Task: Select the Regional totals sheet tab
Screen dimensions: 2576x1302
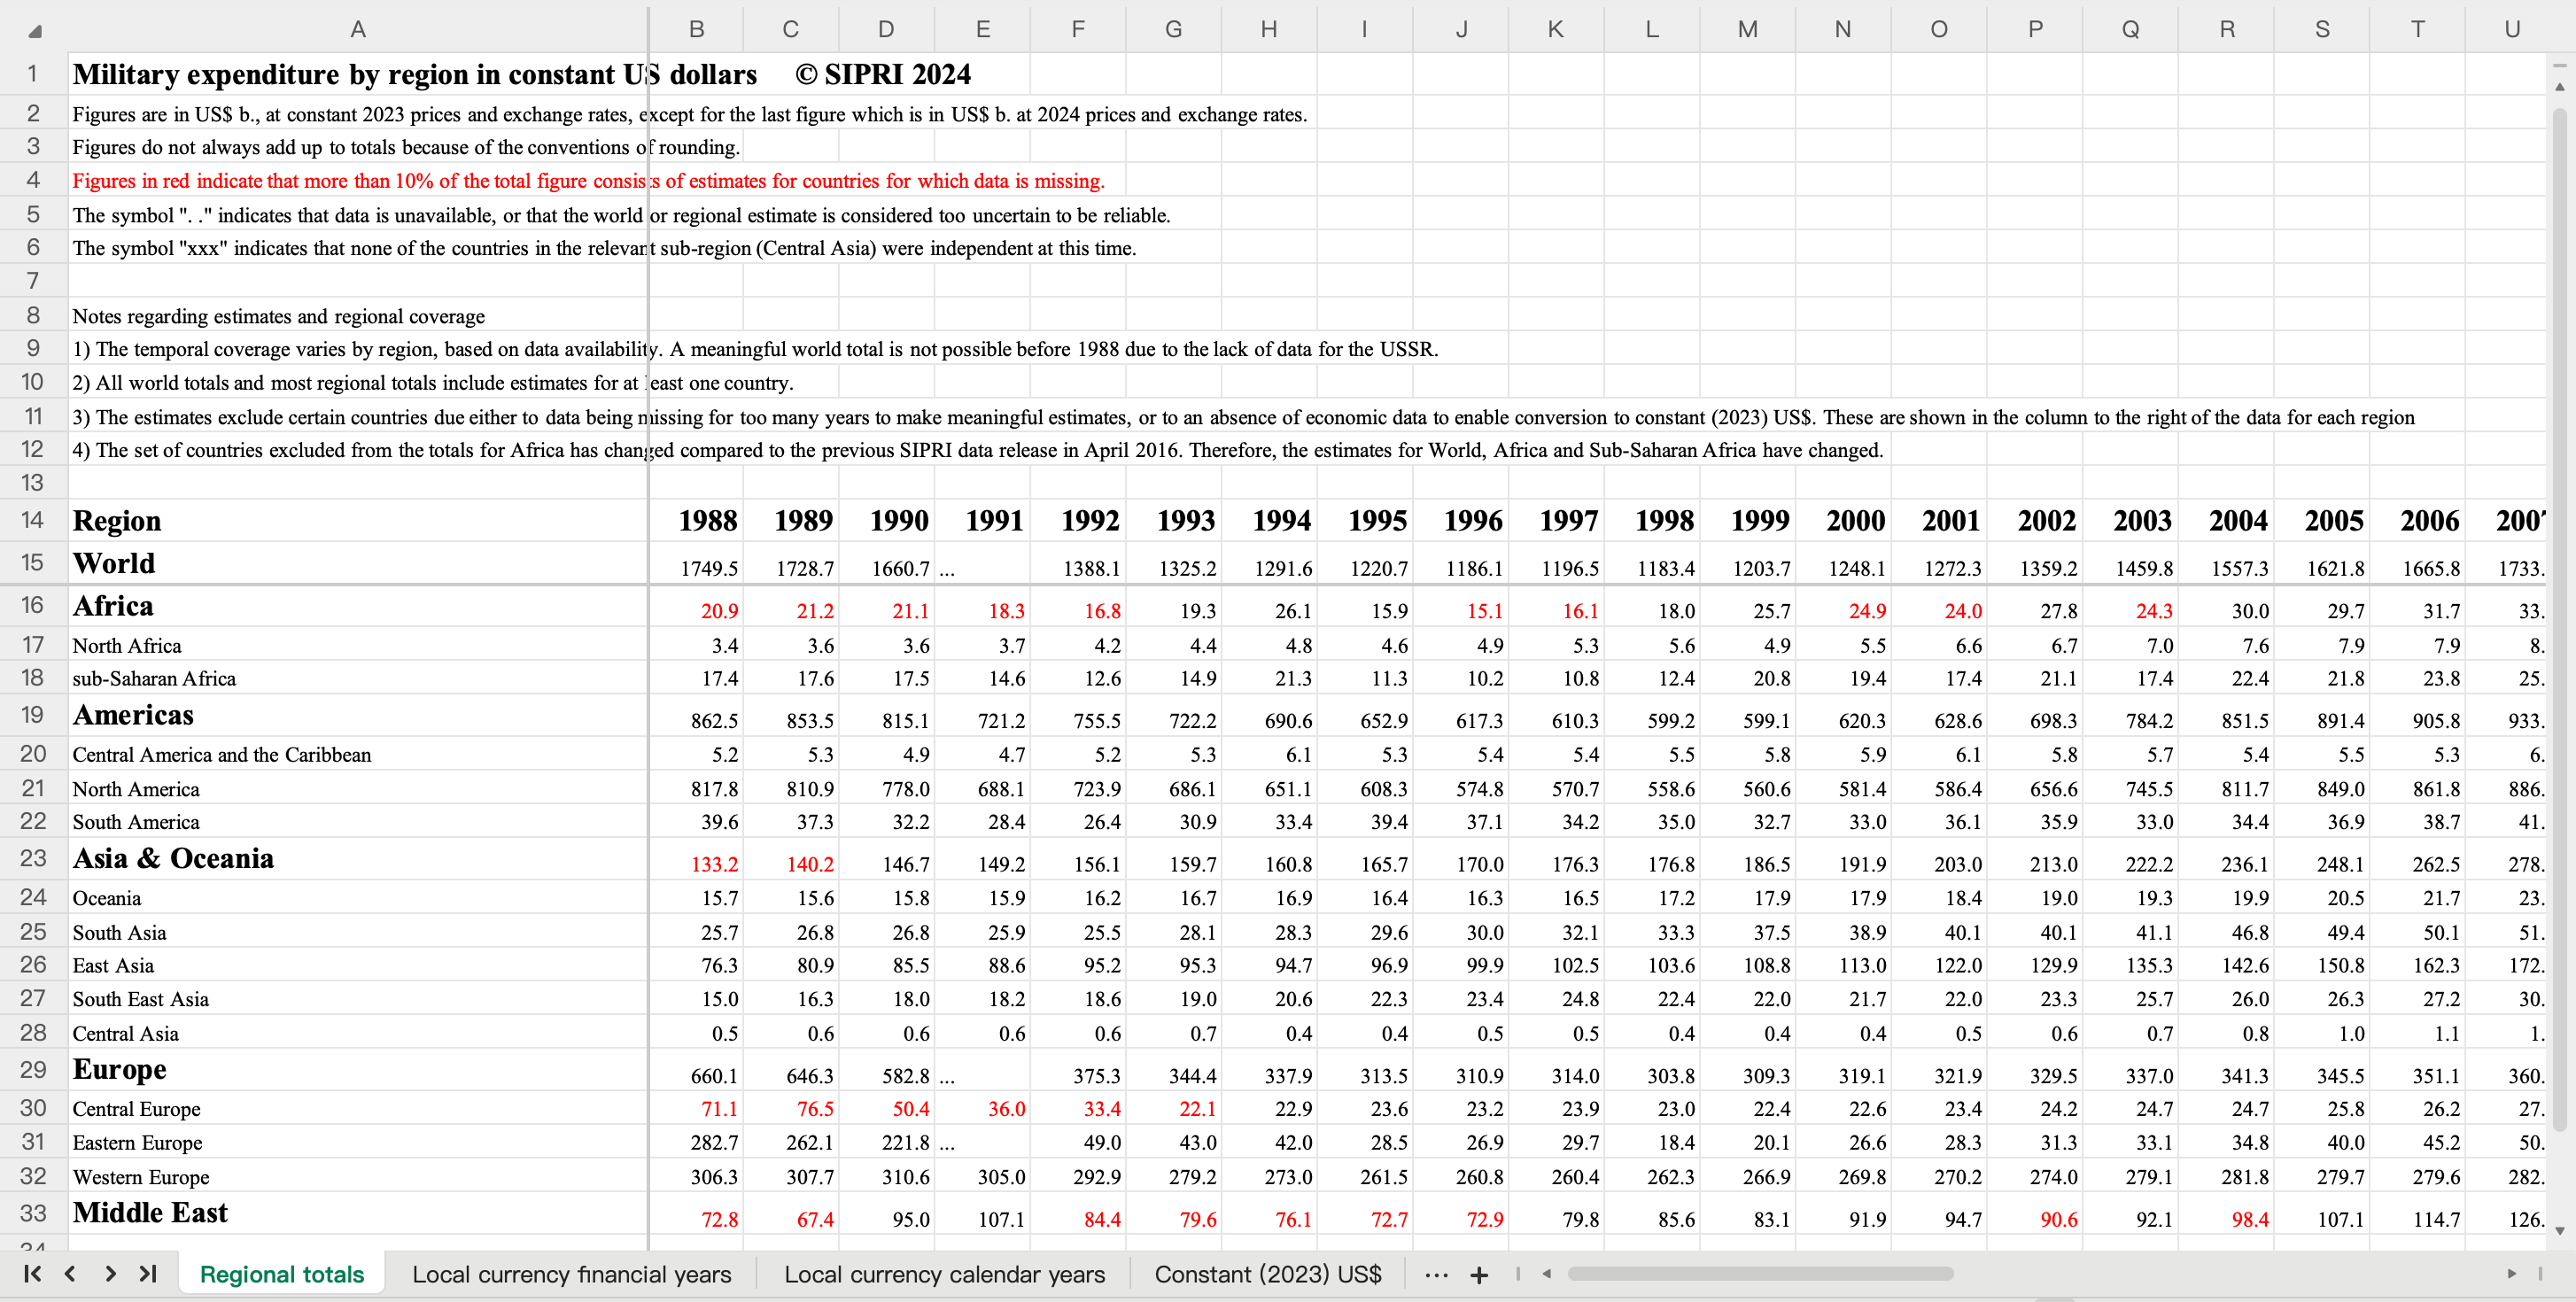Action: click(282, 1274)
